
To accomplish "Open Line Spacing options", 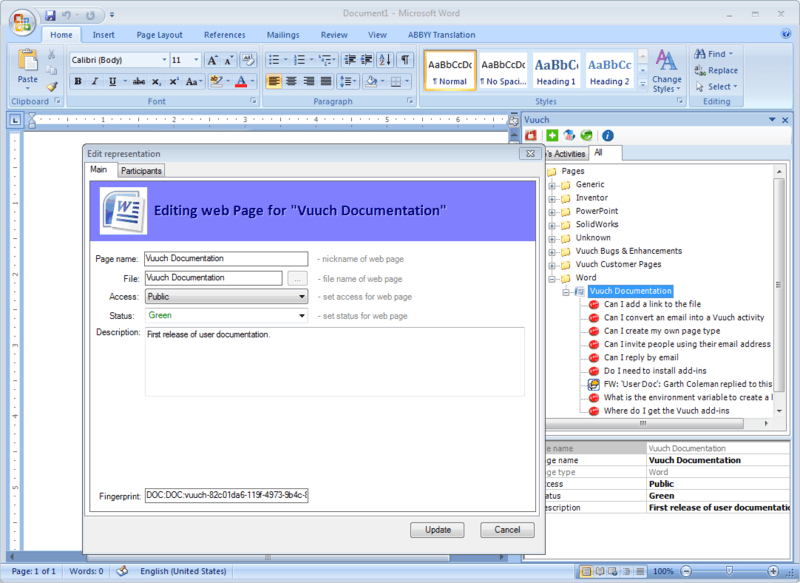I will coord(348,81).
